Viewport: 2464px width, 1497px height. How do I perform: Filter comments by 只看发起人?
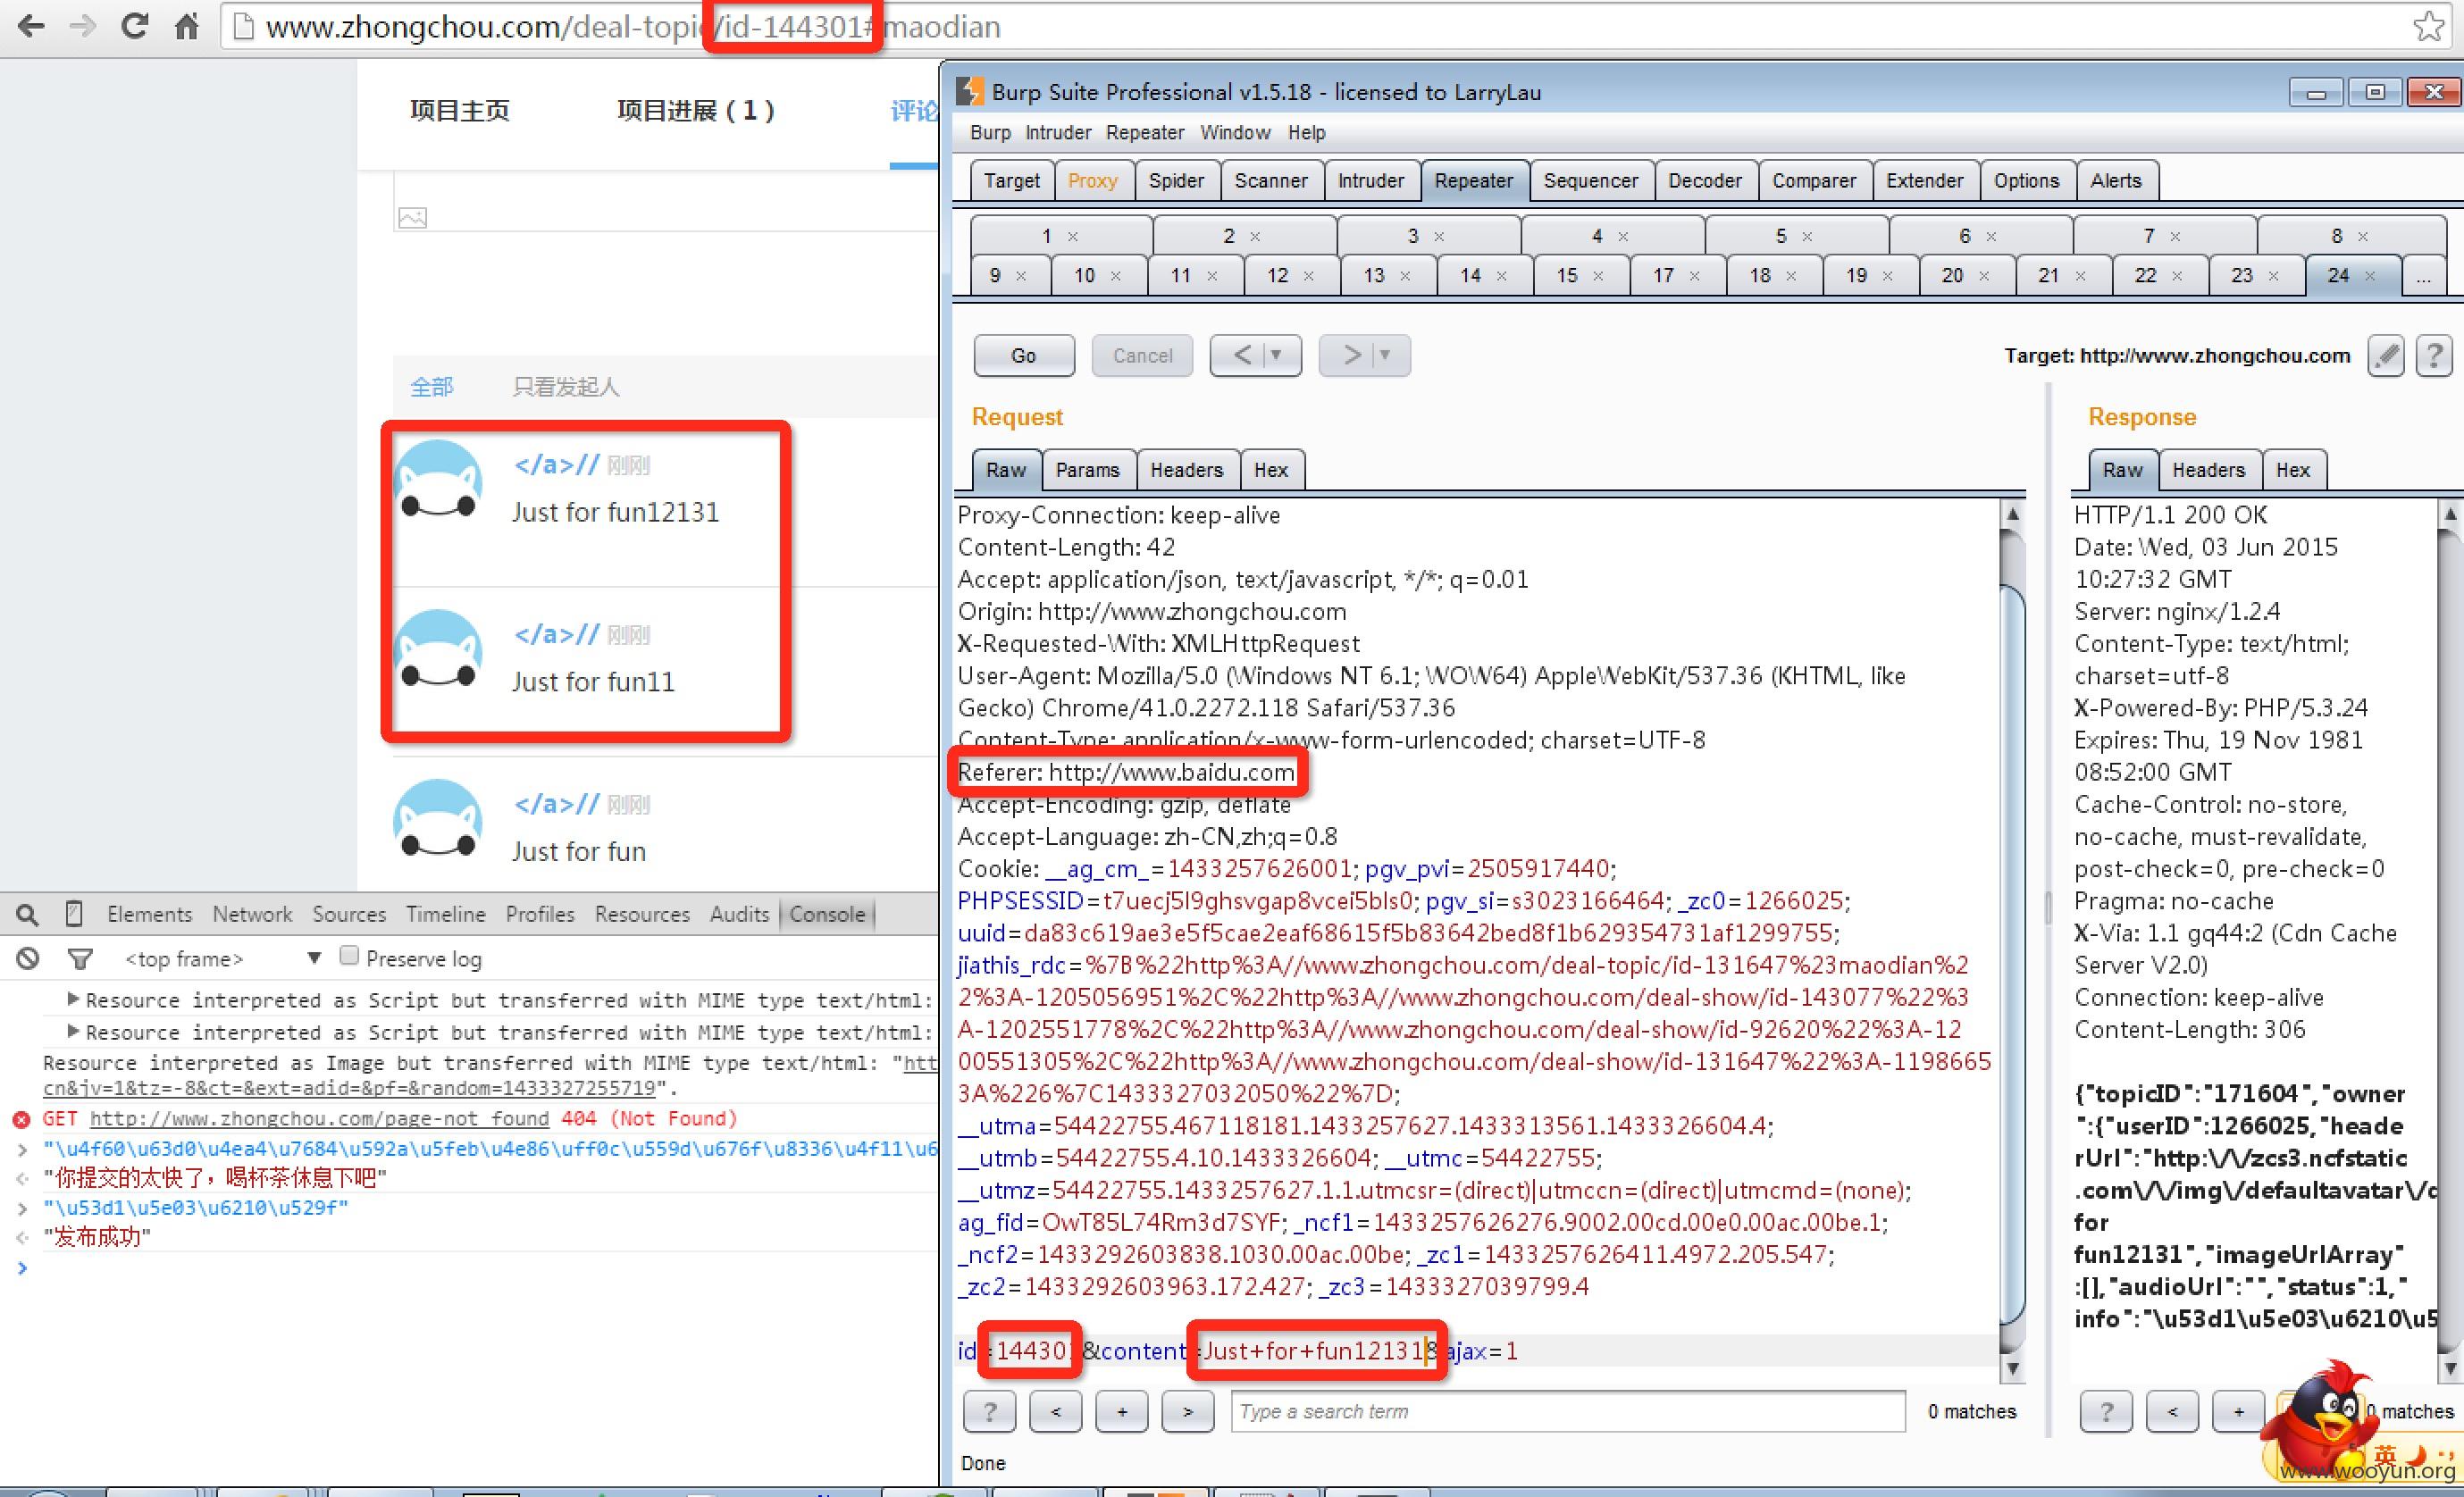click(566, 386)
